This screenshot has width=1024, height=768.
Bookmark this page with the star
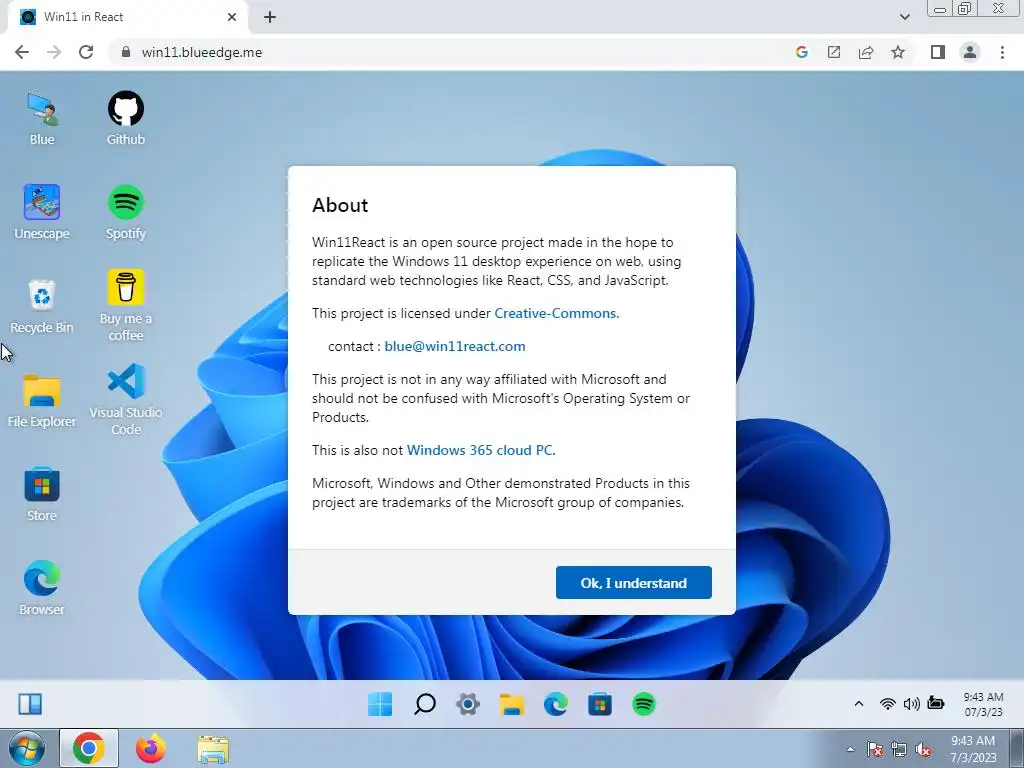point(898,52)
